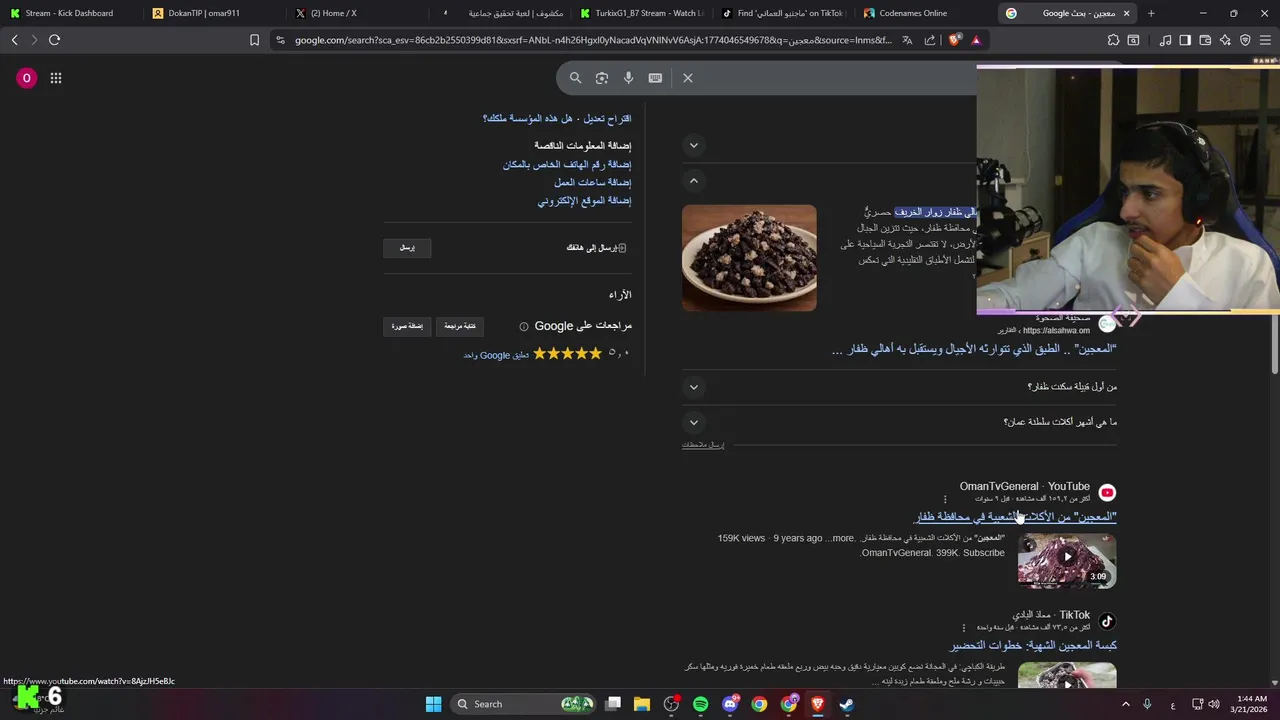Viewport: 1280px width, 720px height.
Task: Open TikTok 'كبسة المعجين الشهية' result link
Action: [x=1033, y=646]
